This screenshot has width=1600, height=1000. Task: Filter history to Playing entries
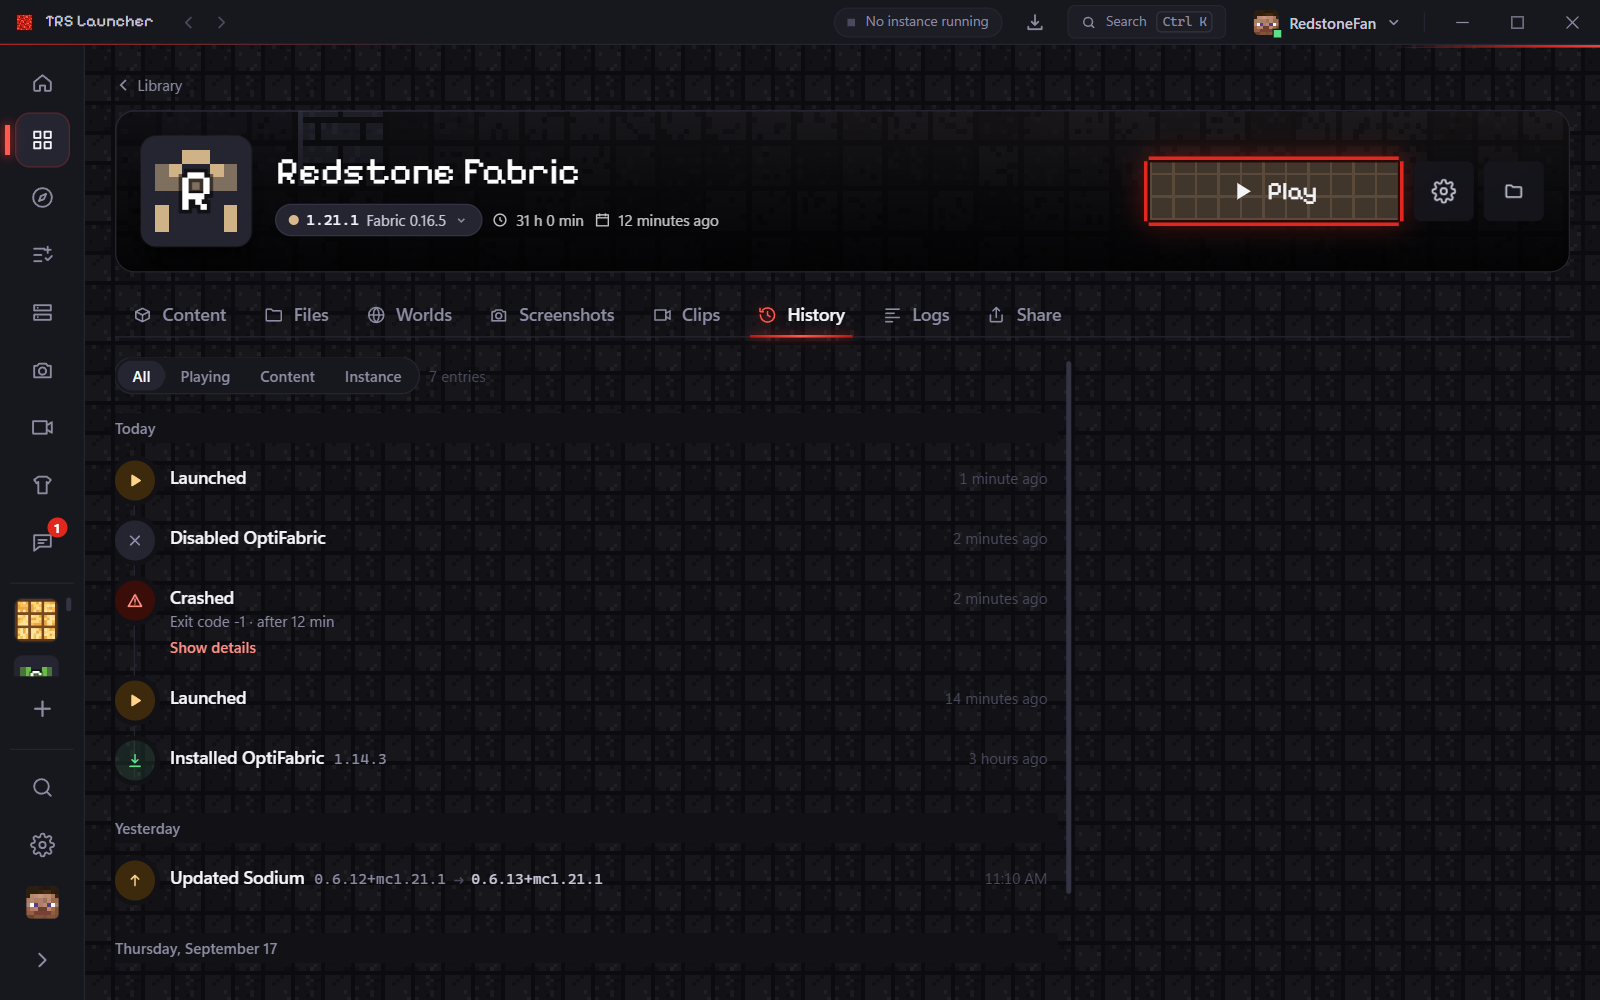pos(205,376)
